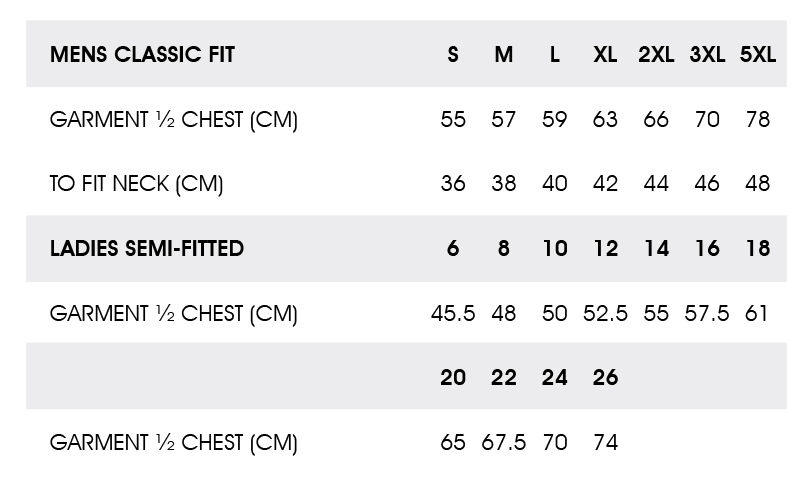The width and height of the screenshot is (810, 480).
Task: Click the 3XL size header
Action: [x=707, y=54]
